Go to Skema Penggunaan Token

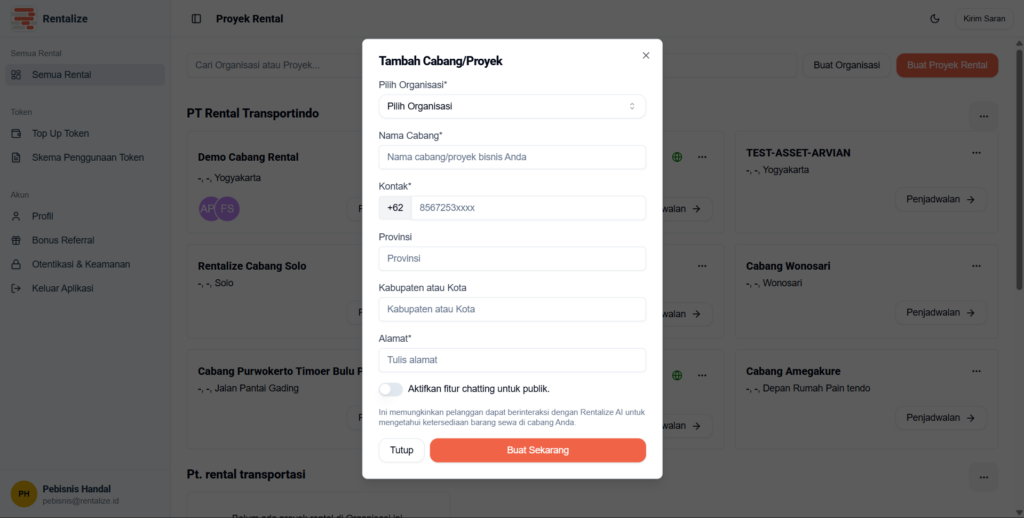(87, 157)
